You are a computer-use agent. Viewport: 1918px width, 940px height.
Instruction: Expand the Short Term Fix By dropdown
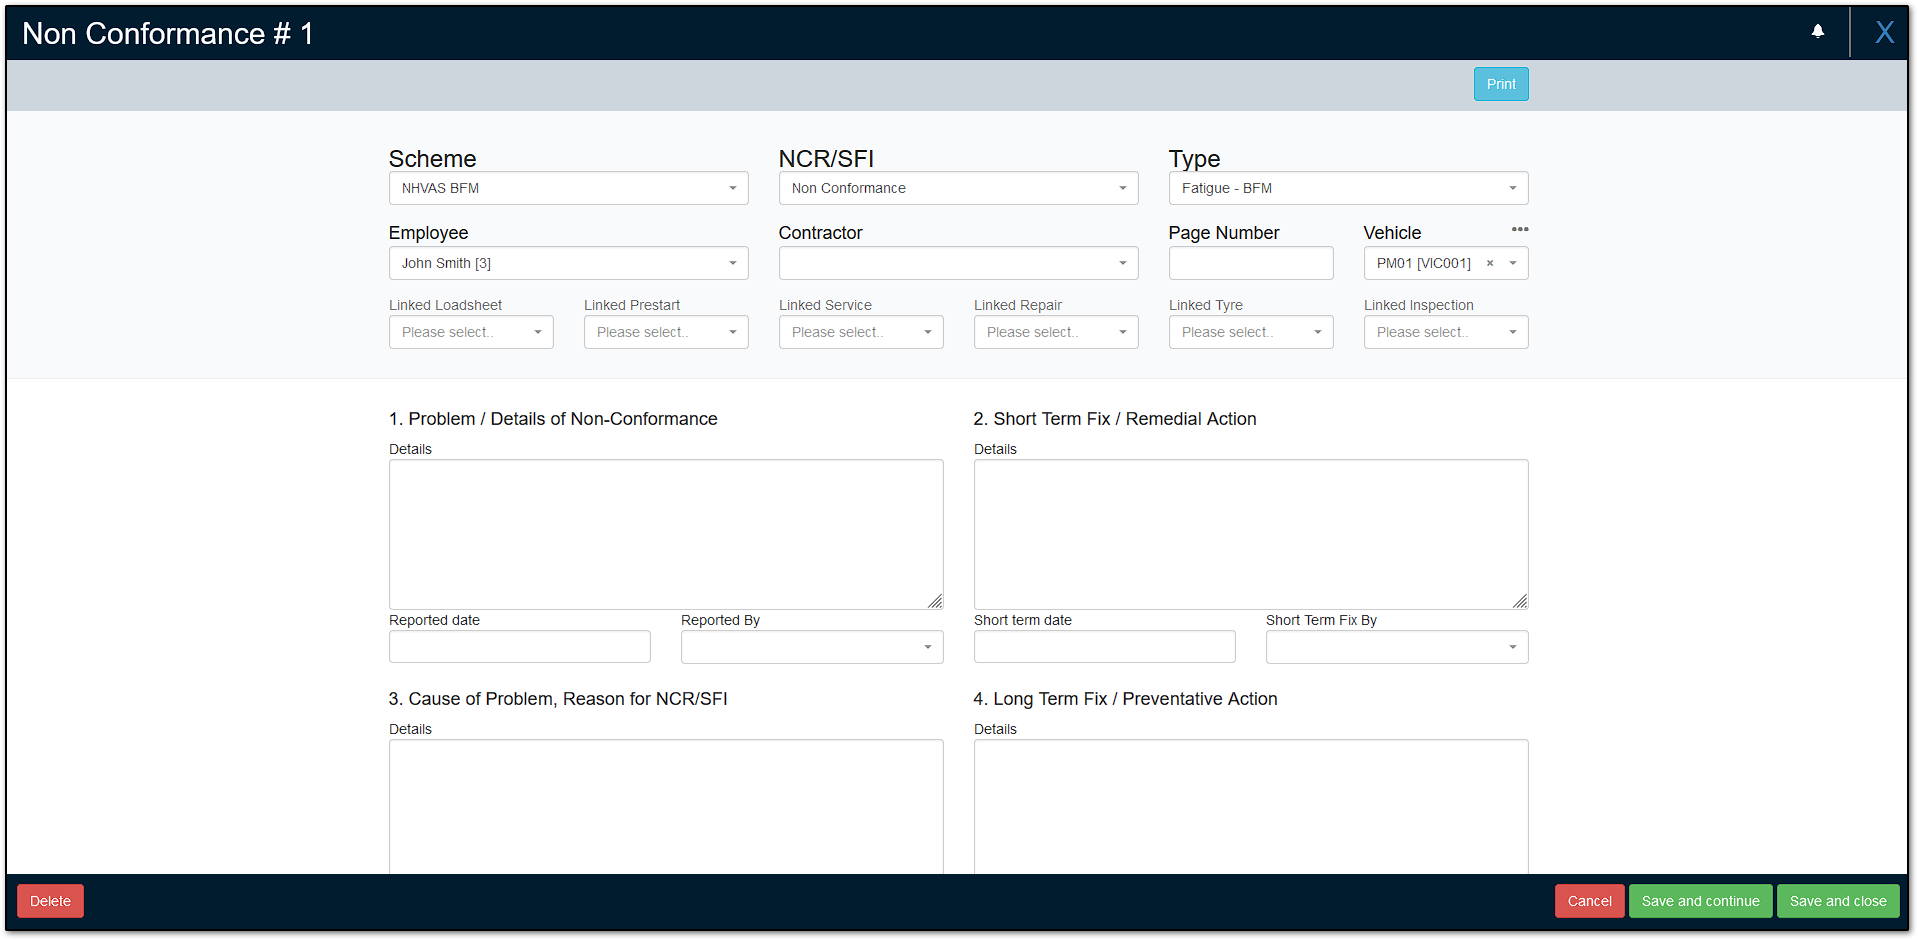coord(1512,647)
